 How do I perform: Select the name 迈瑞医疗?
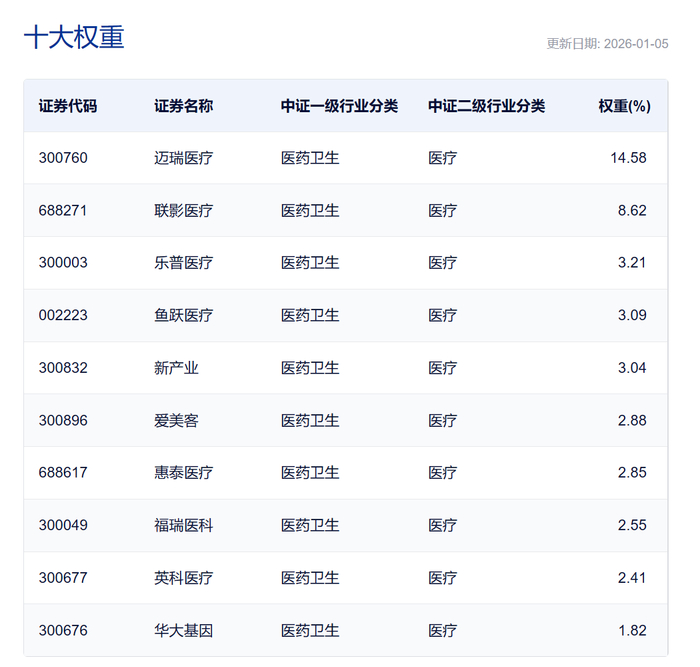pos(183,158)
